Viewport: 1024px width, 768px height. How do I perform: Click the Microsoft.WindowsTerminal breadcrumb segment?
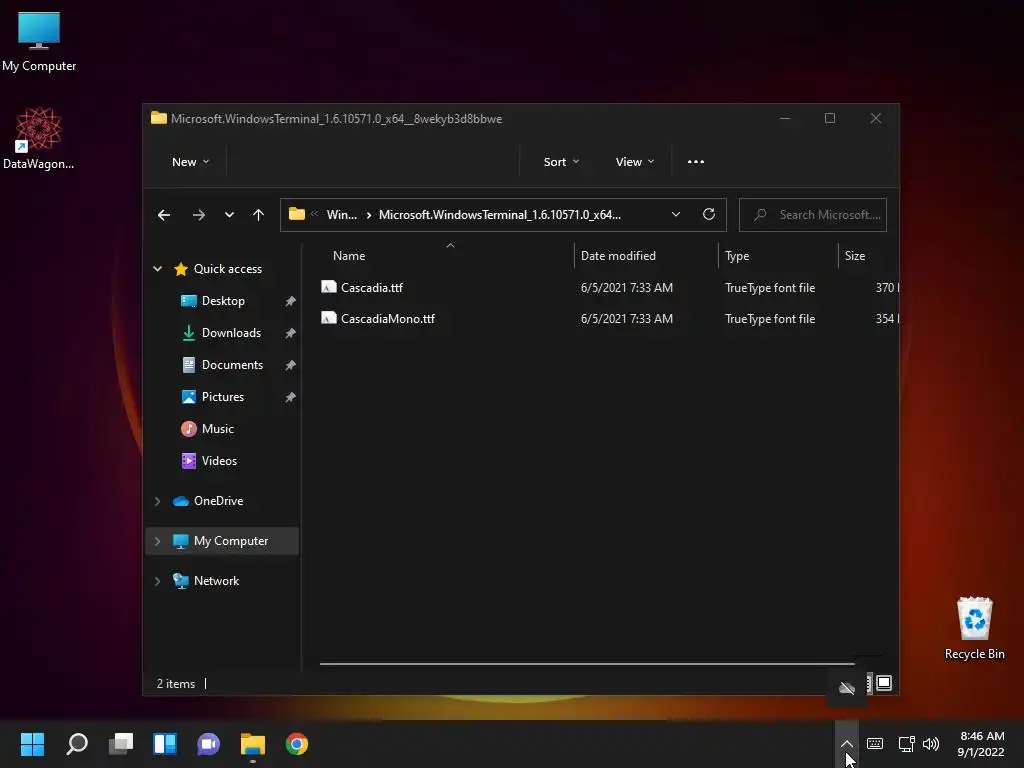click(x=500, y=215)
